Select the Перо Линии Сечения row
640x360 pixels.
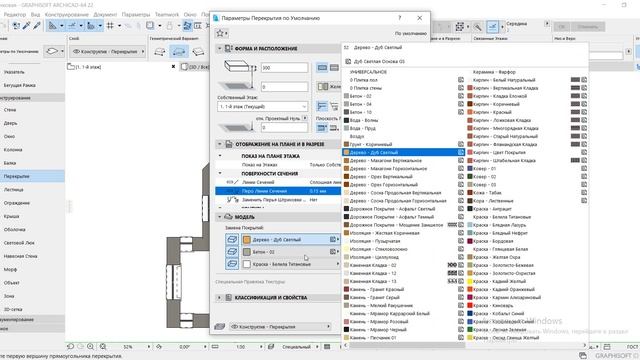[x=278, y=191]
